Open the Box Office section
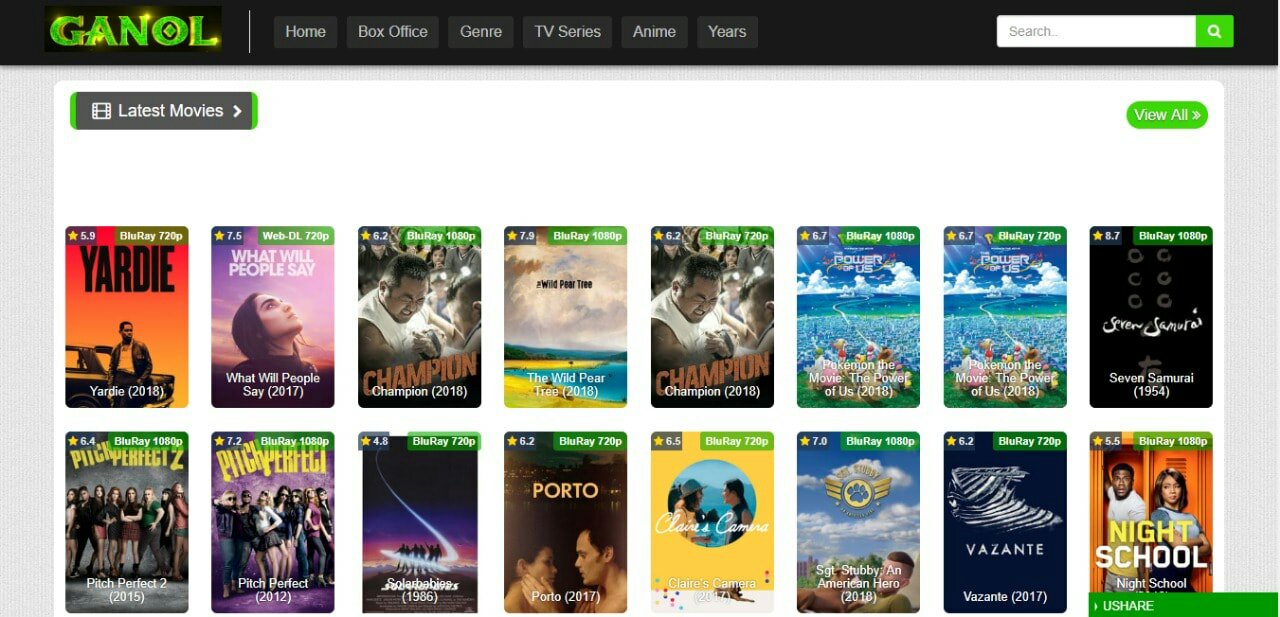 coord(393,32)
